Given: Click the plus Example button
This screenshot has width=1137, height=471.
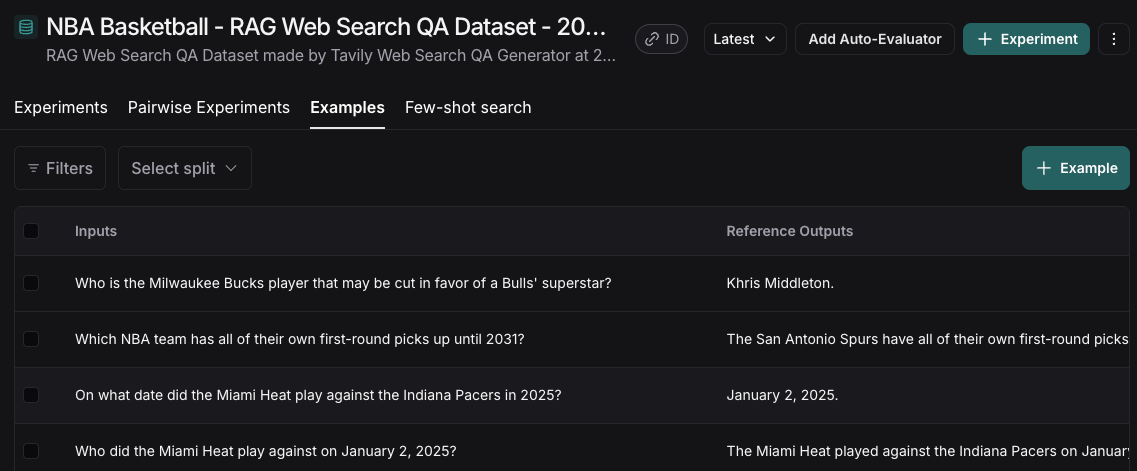Looking at the screenshot, I should 1076,168.
